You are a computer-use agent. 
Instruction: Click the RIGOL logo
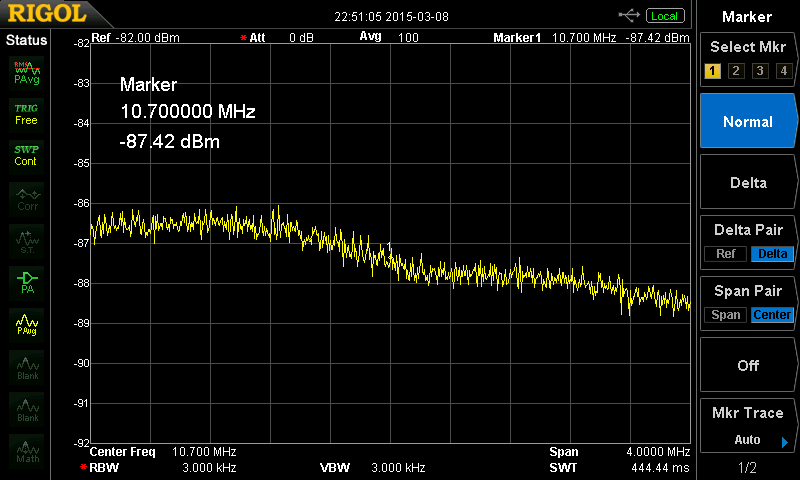click(47, 13)
